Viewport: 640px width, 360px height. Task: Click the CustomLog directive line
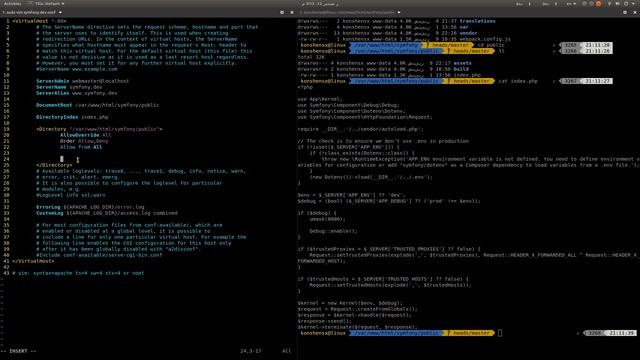107,213
